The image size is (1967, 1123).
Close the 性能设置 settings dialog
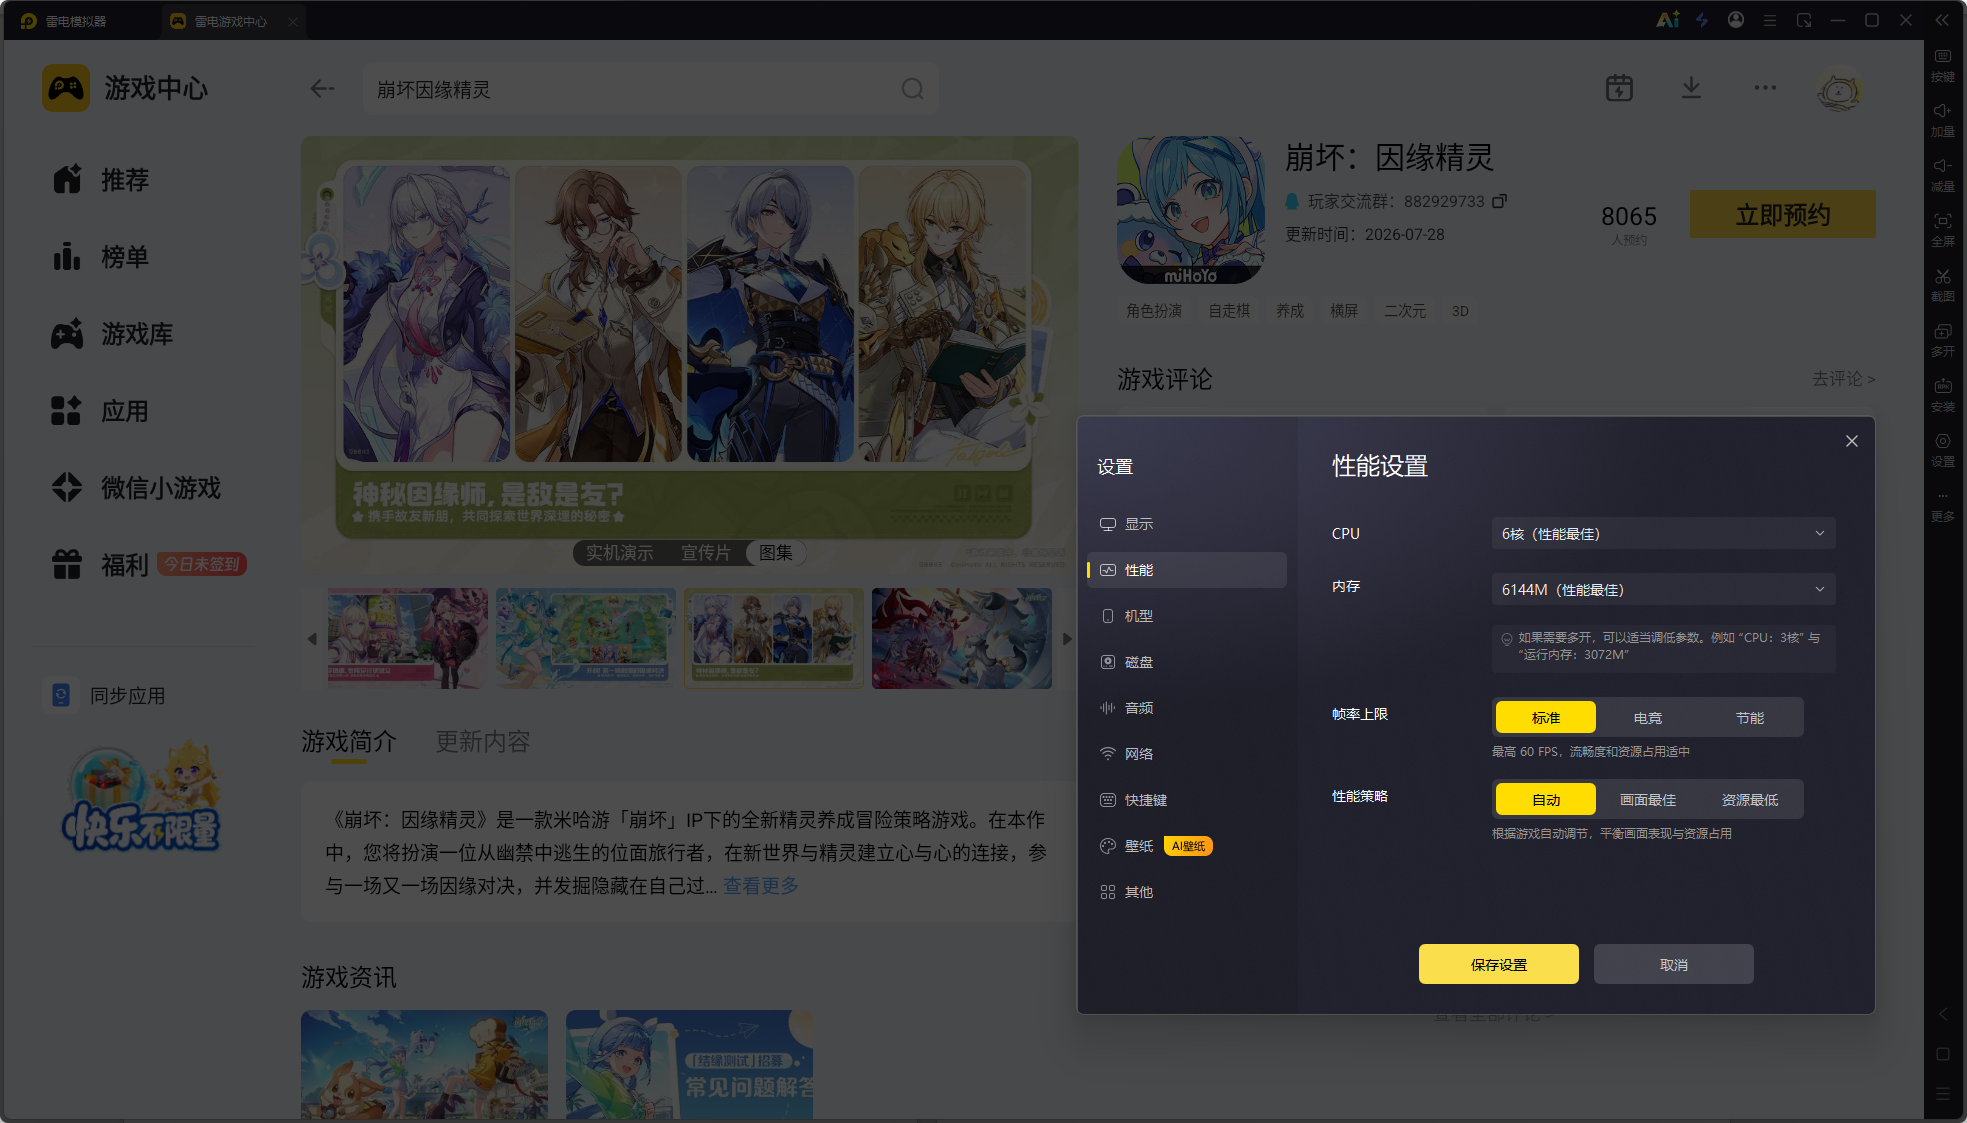[1852, 441]
